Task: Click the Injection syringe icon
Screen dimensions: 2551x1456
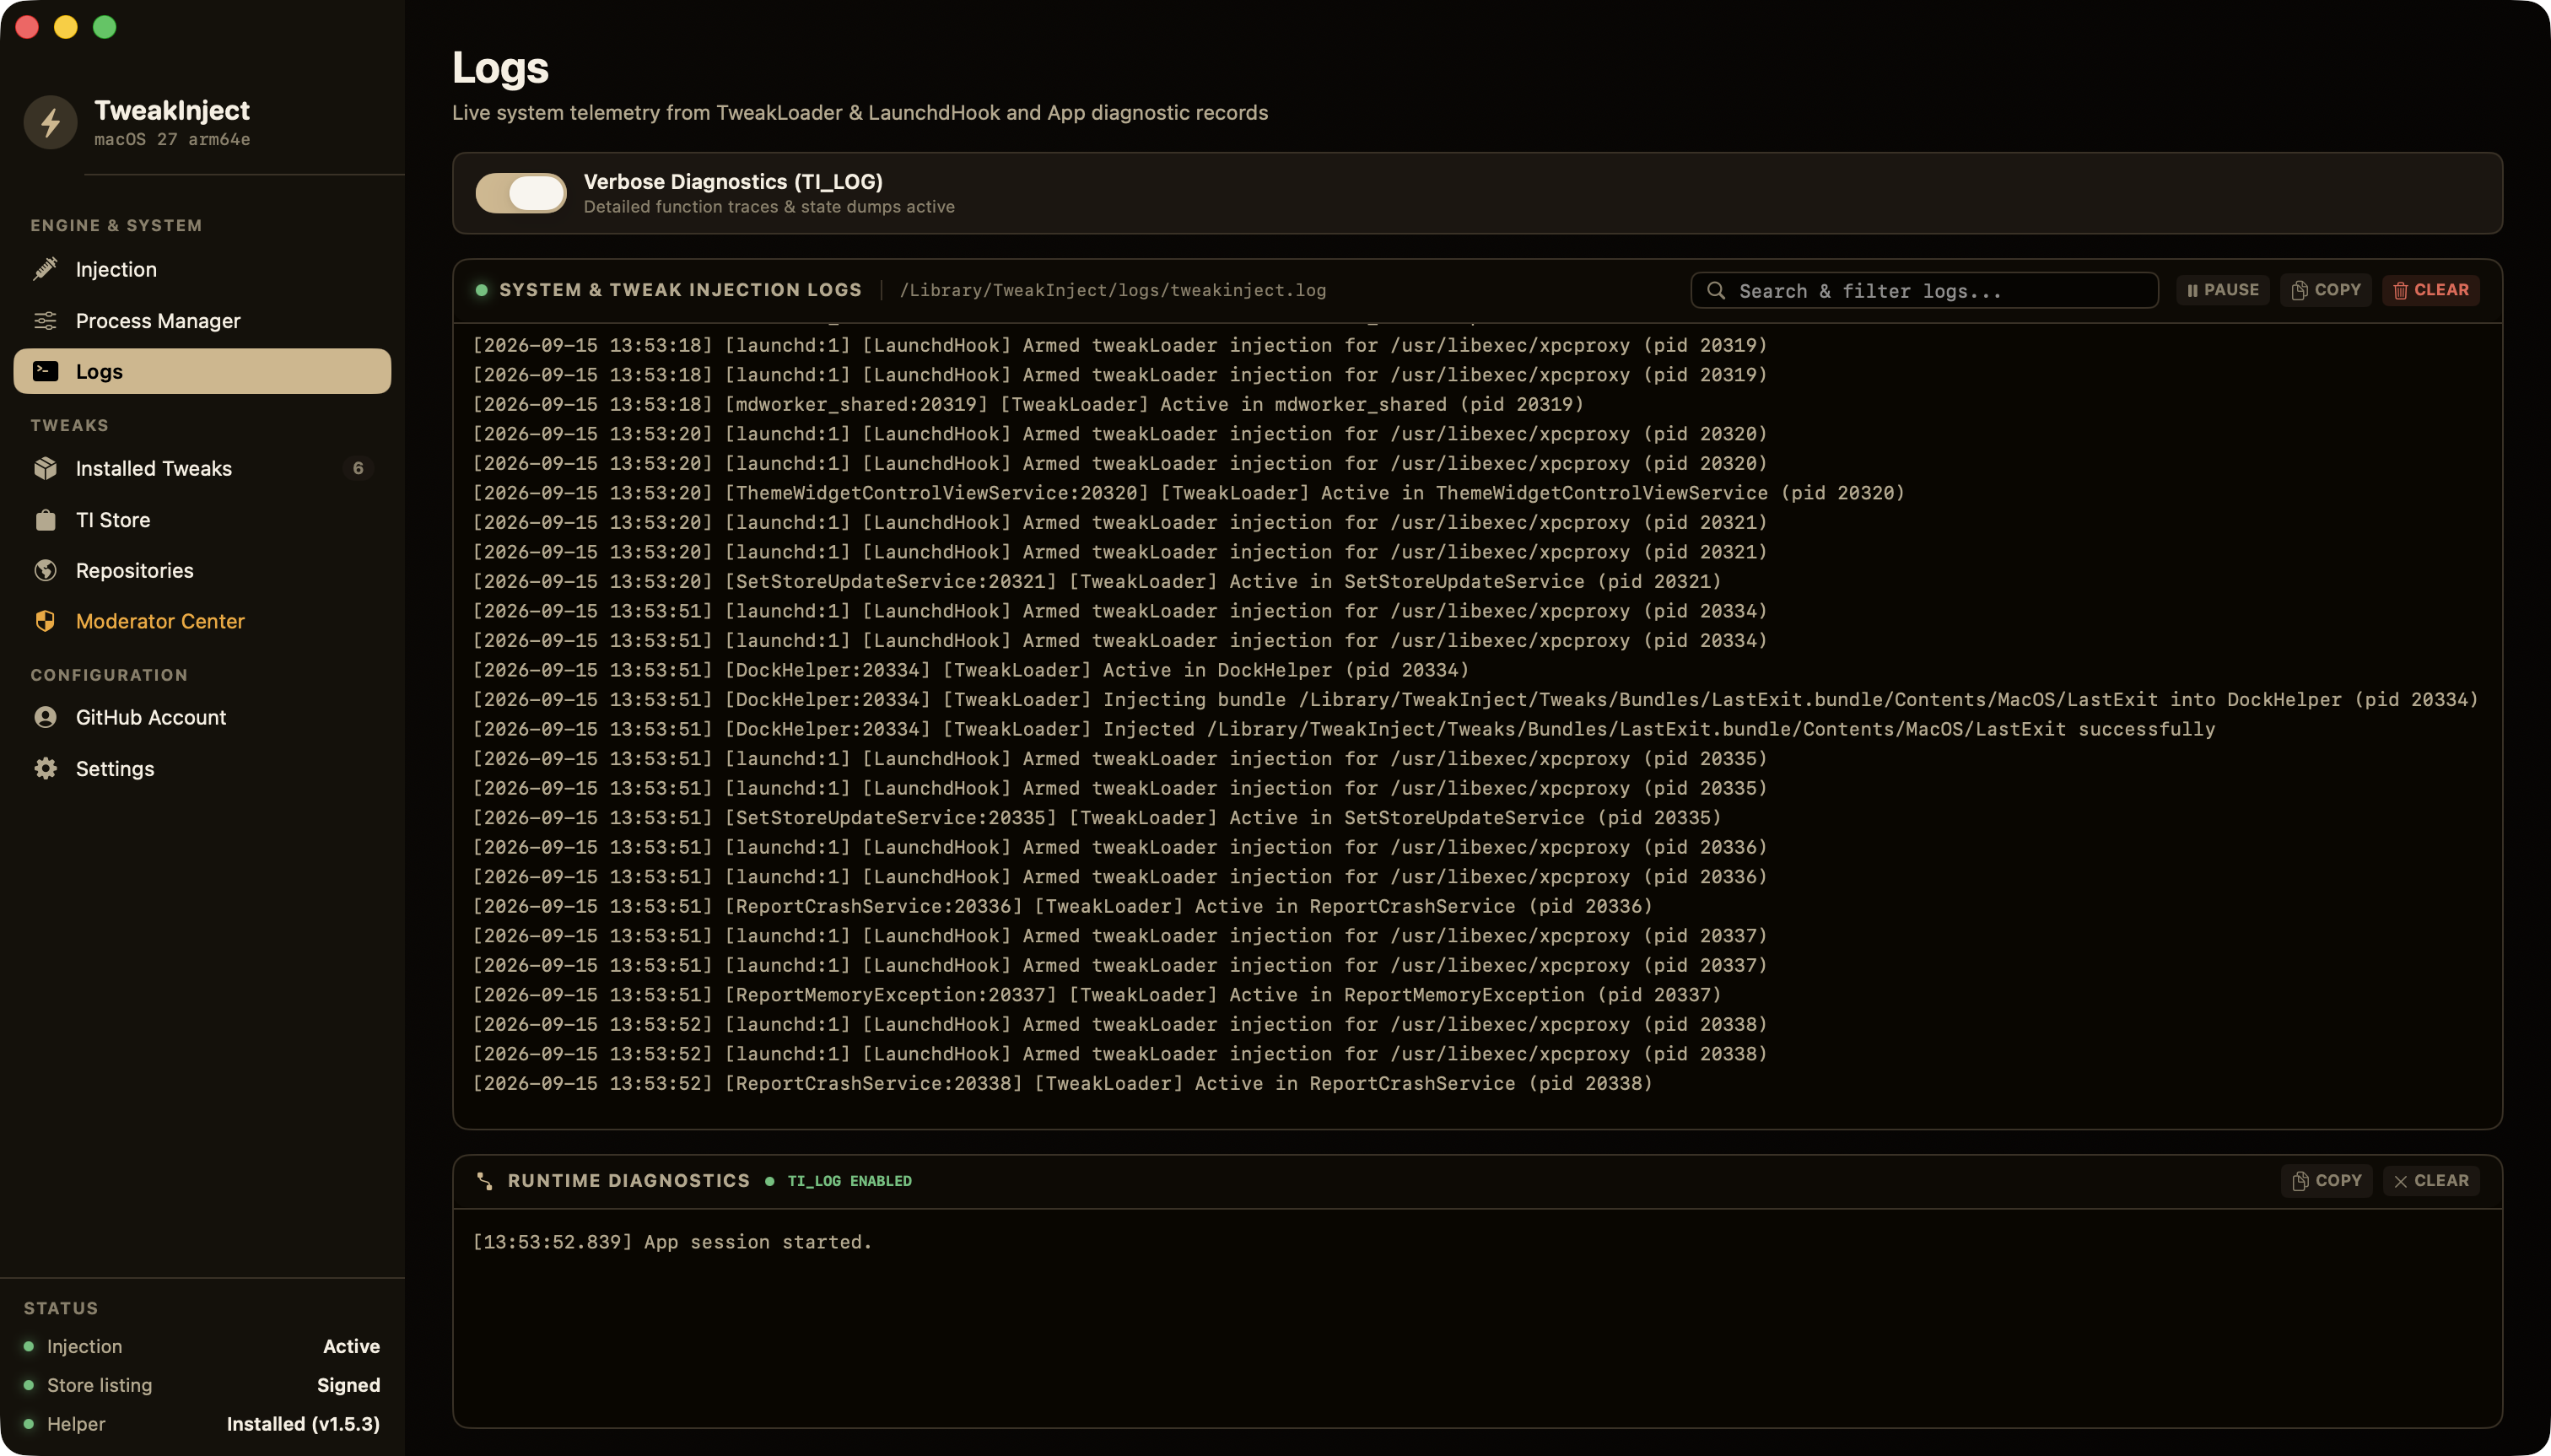Action: [45, 269]
